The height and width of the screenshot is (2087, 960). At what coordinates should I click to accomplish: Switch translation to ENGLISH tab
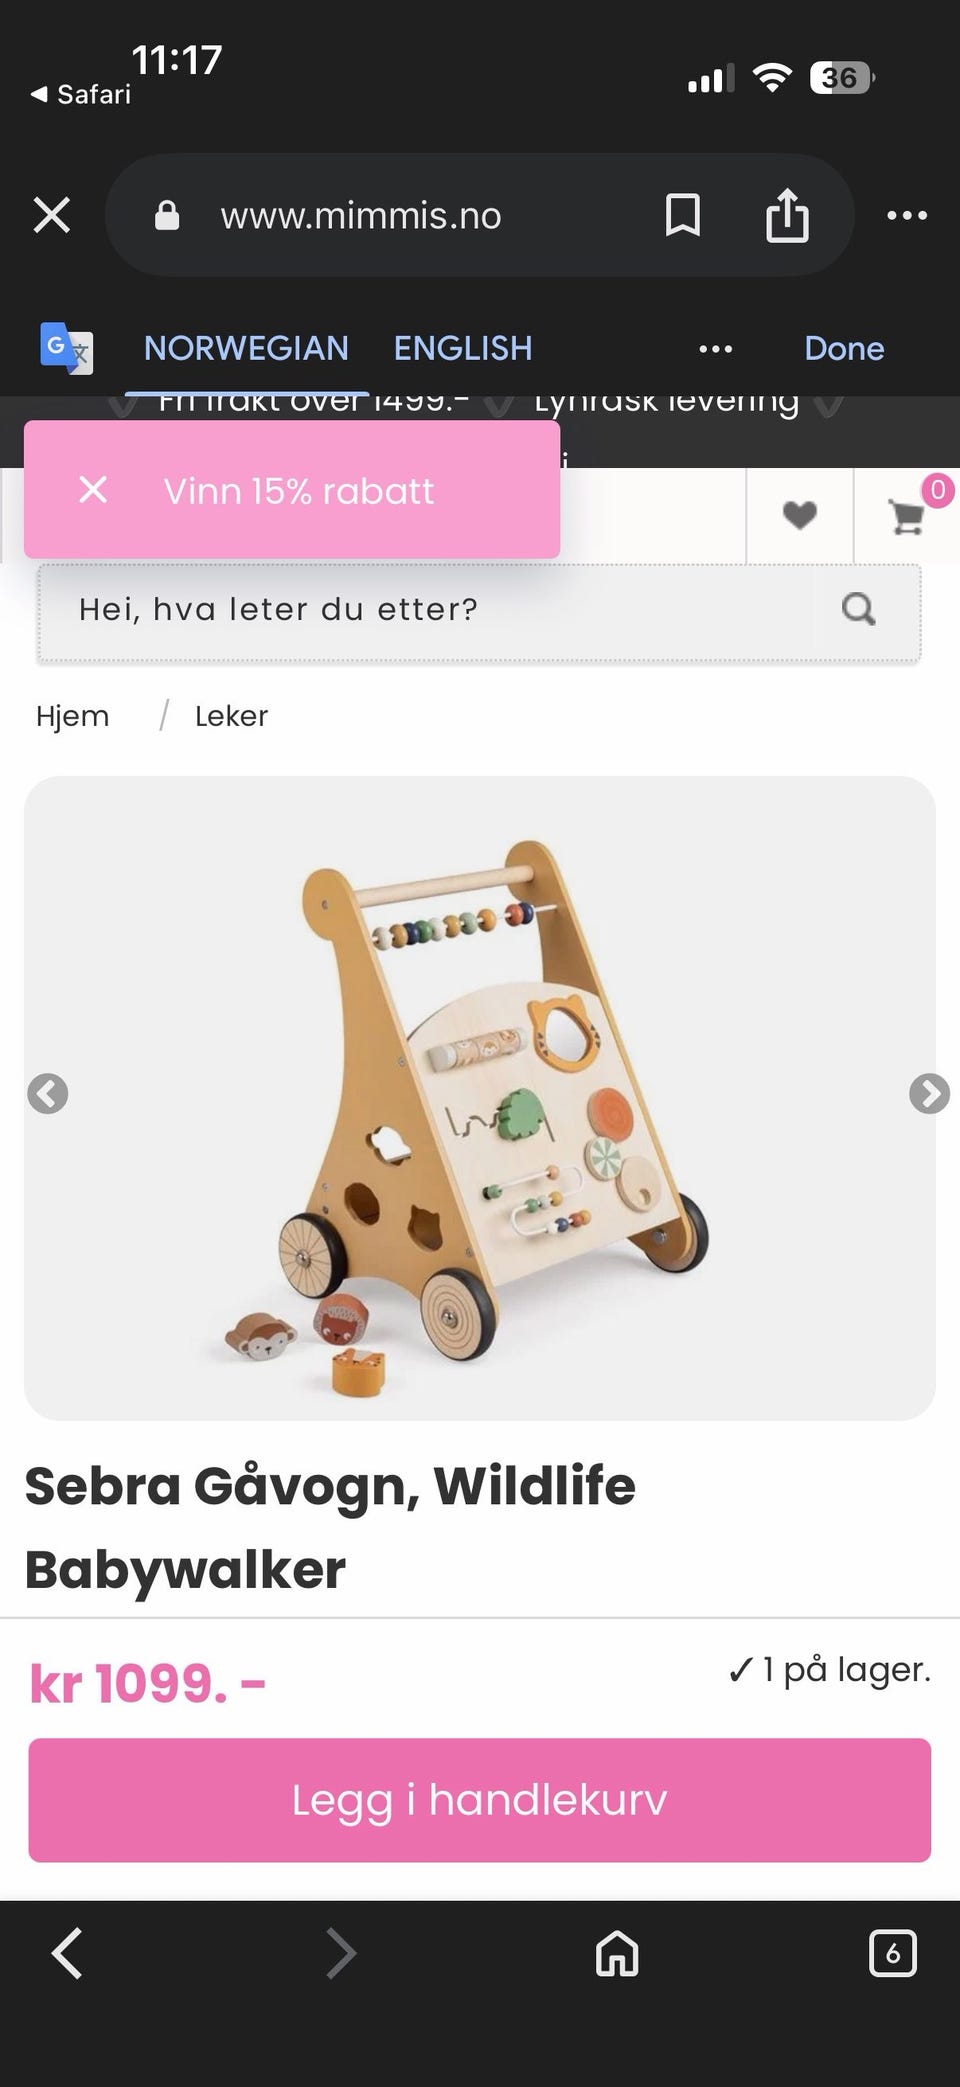(463, 348)
